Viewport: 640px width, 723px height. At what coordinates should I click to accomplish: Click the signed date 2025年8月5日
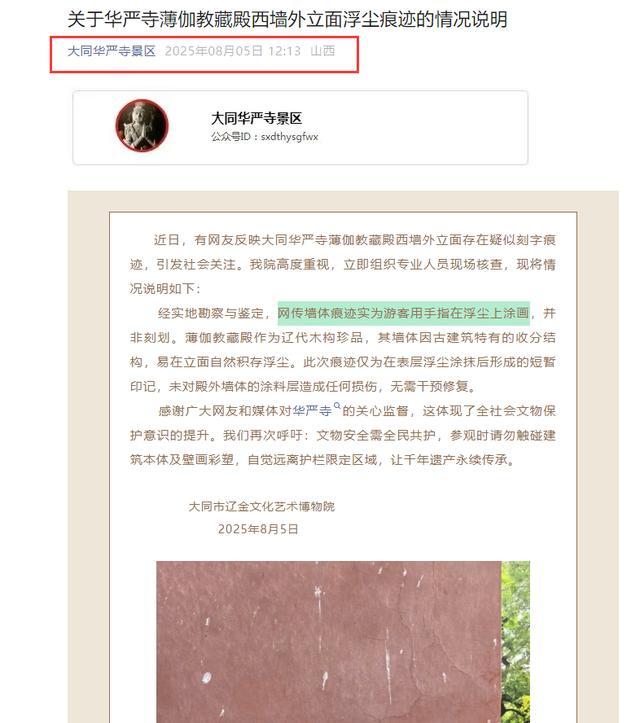coord(258,529)
